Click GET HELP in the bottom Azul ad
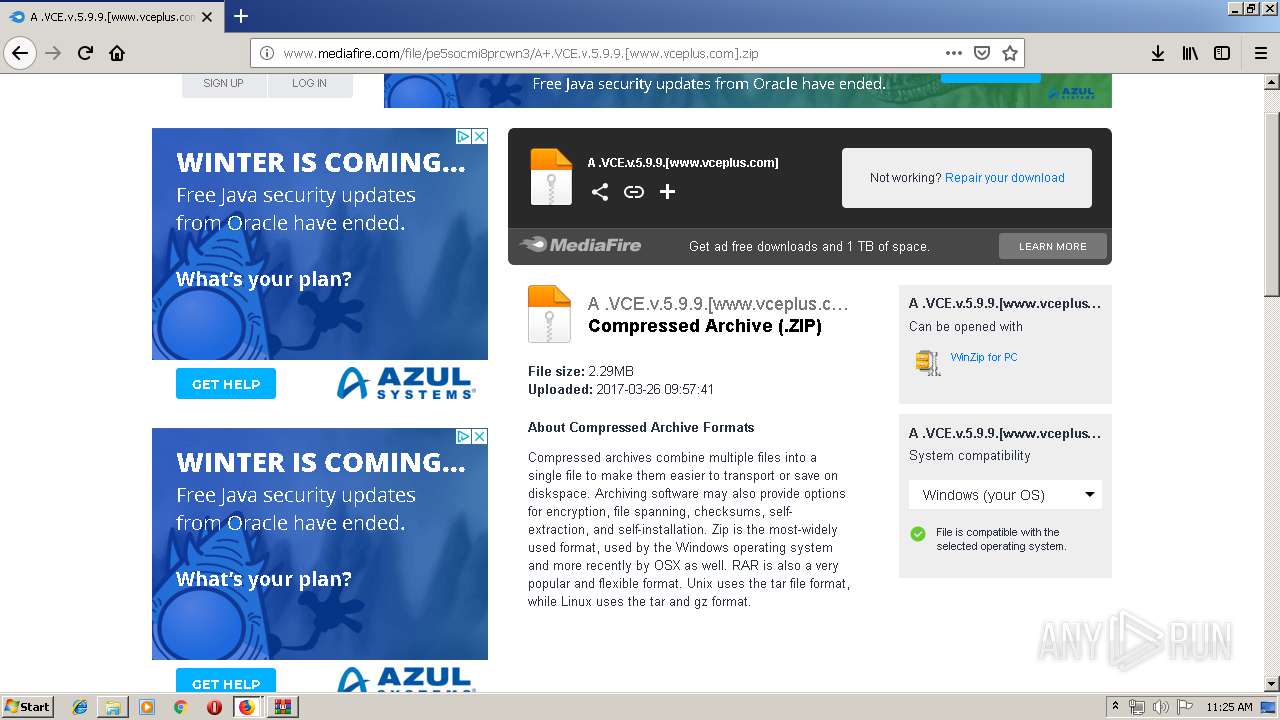 (x=226, y=683)
